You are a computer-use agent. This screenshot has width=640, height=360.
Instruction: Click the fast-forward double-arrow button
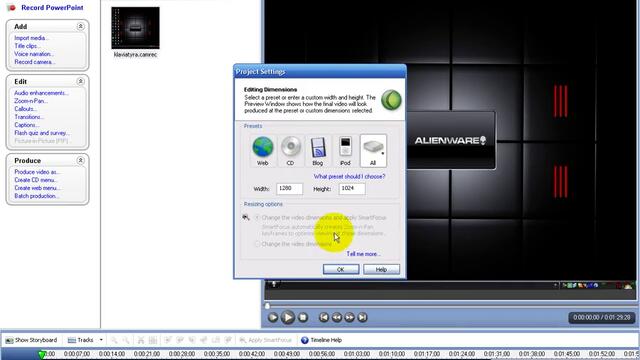click(x=349, y=317)
